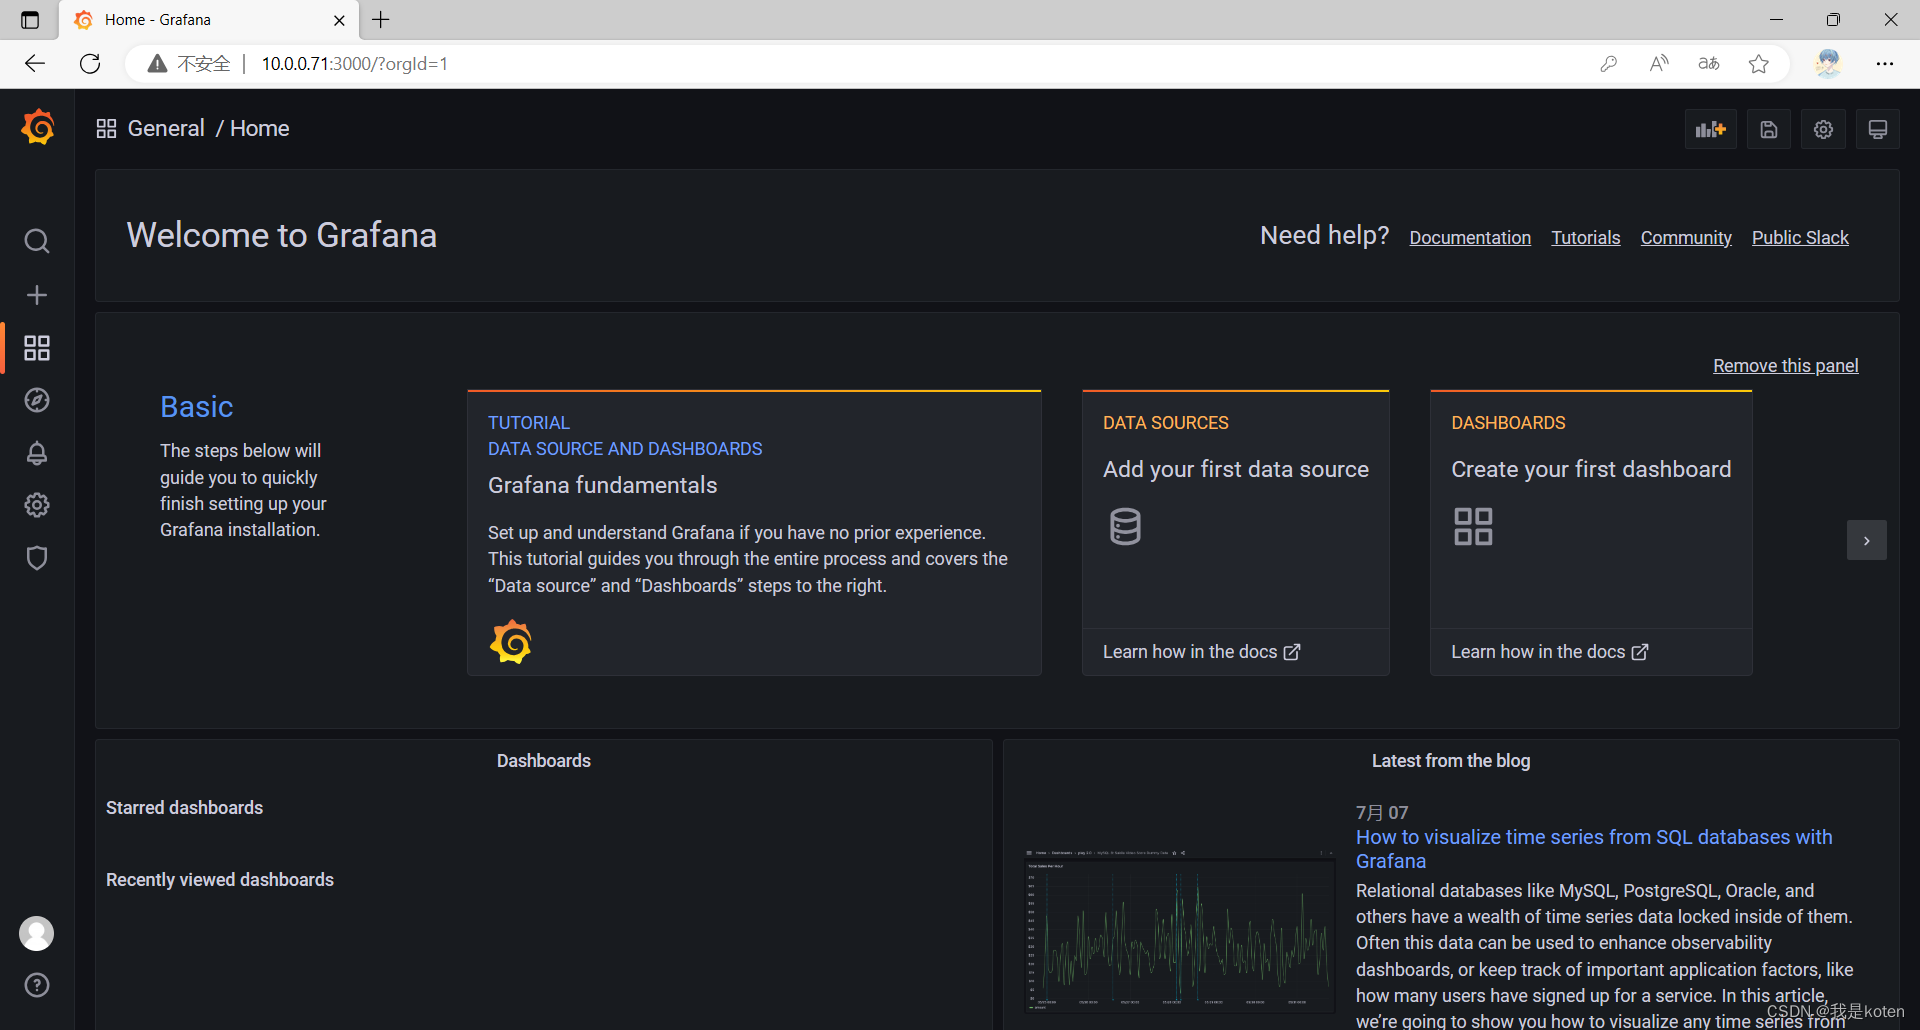Click the password key icon in address bar
The width and height of the screenshot is (1920, 1030).
[1609, 64]
